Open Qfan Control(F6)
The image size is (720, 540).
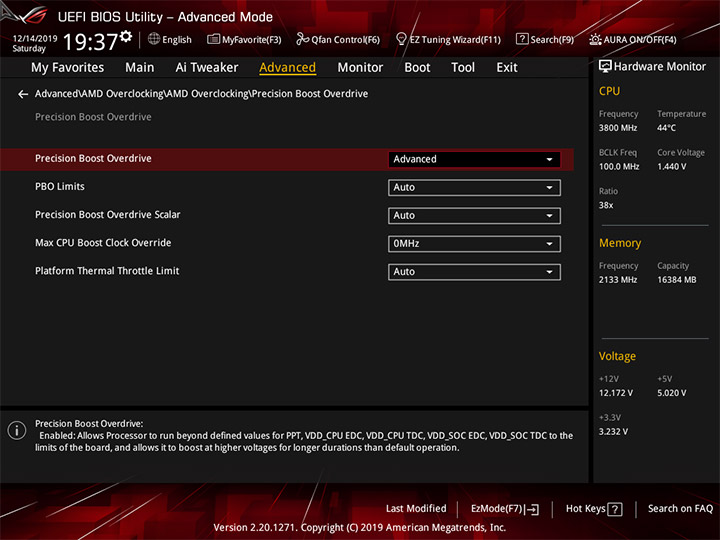coord(338,39)
